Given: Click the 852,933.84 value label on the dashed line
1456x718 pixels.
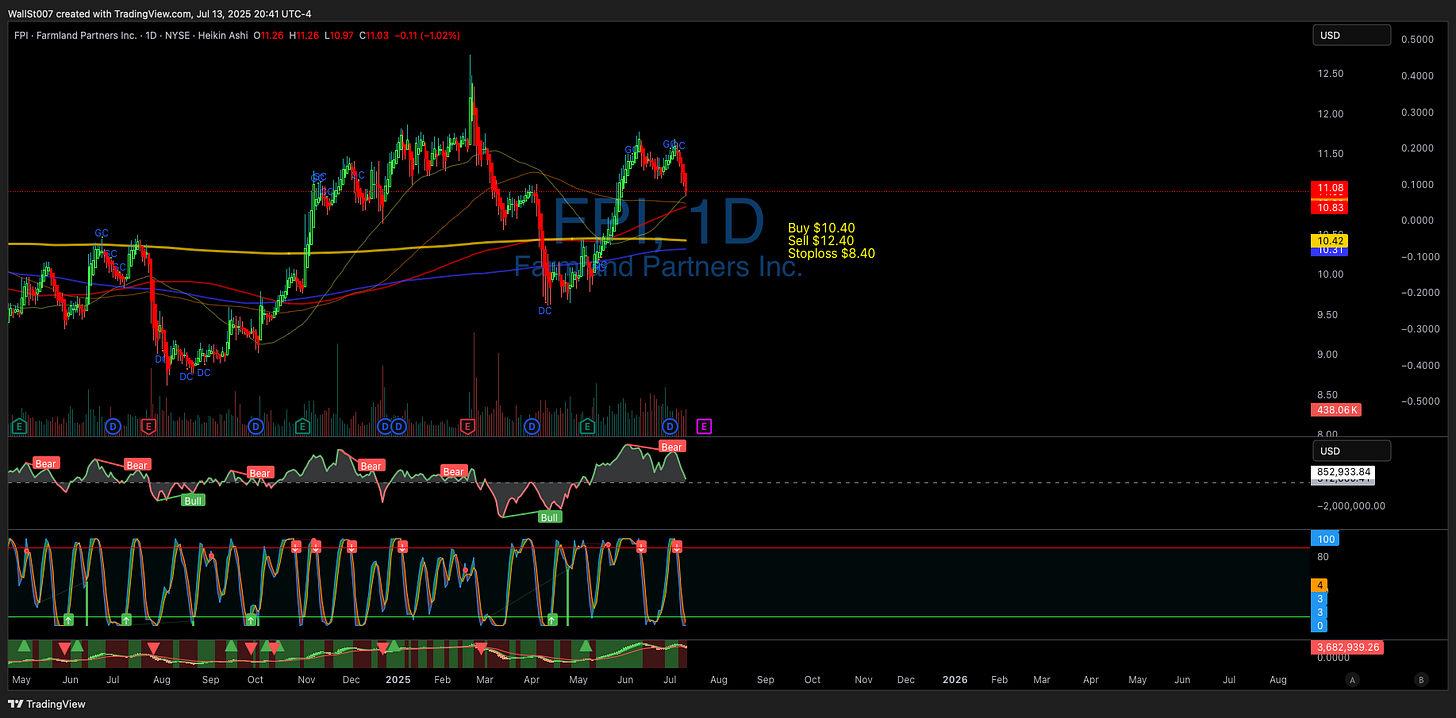Looking at the screenshot, I should click(1343, 472).
